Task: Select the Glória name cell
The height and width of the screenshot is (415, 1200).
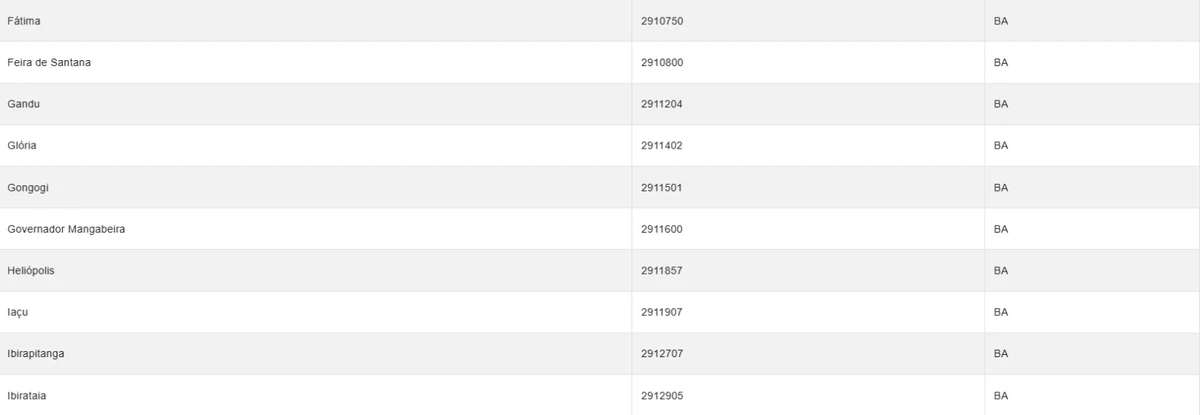Action: coord(22,146)
